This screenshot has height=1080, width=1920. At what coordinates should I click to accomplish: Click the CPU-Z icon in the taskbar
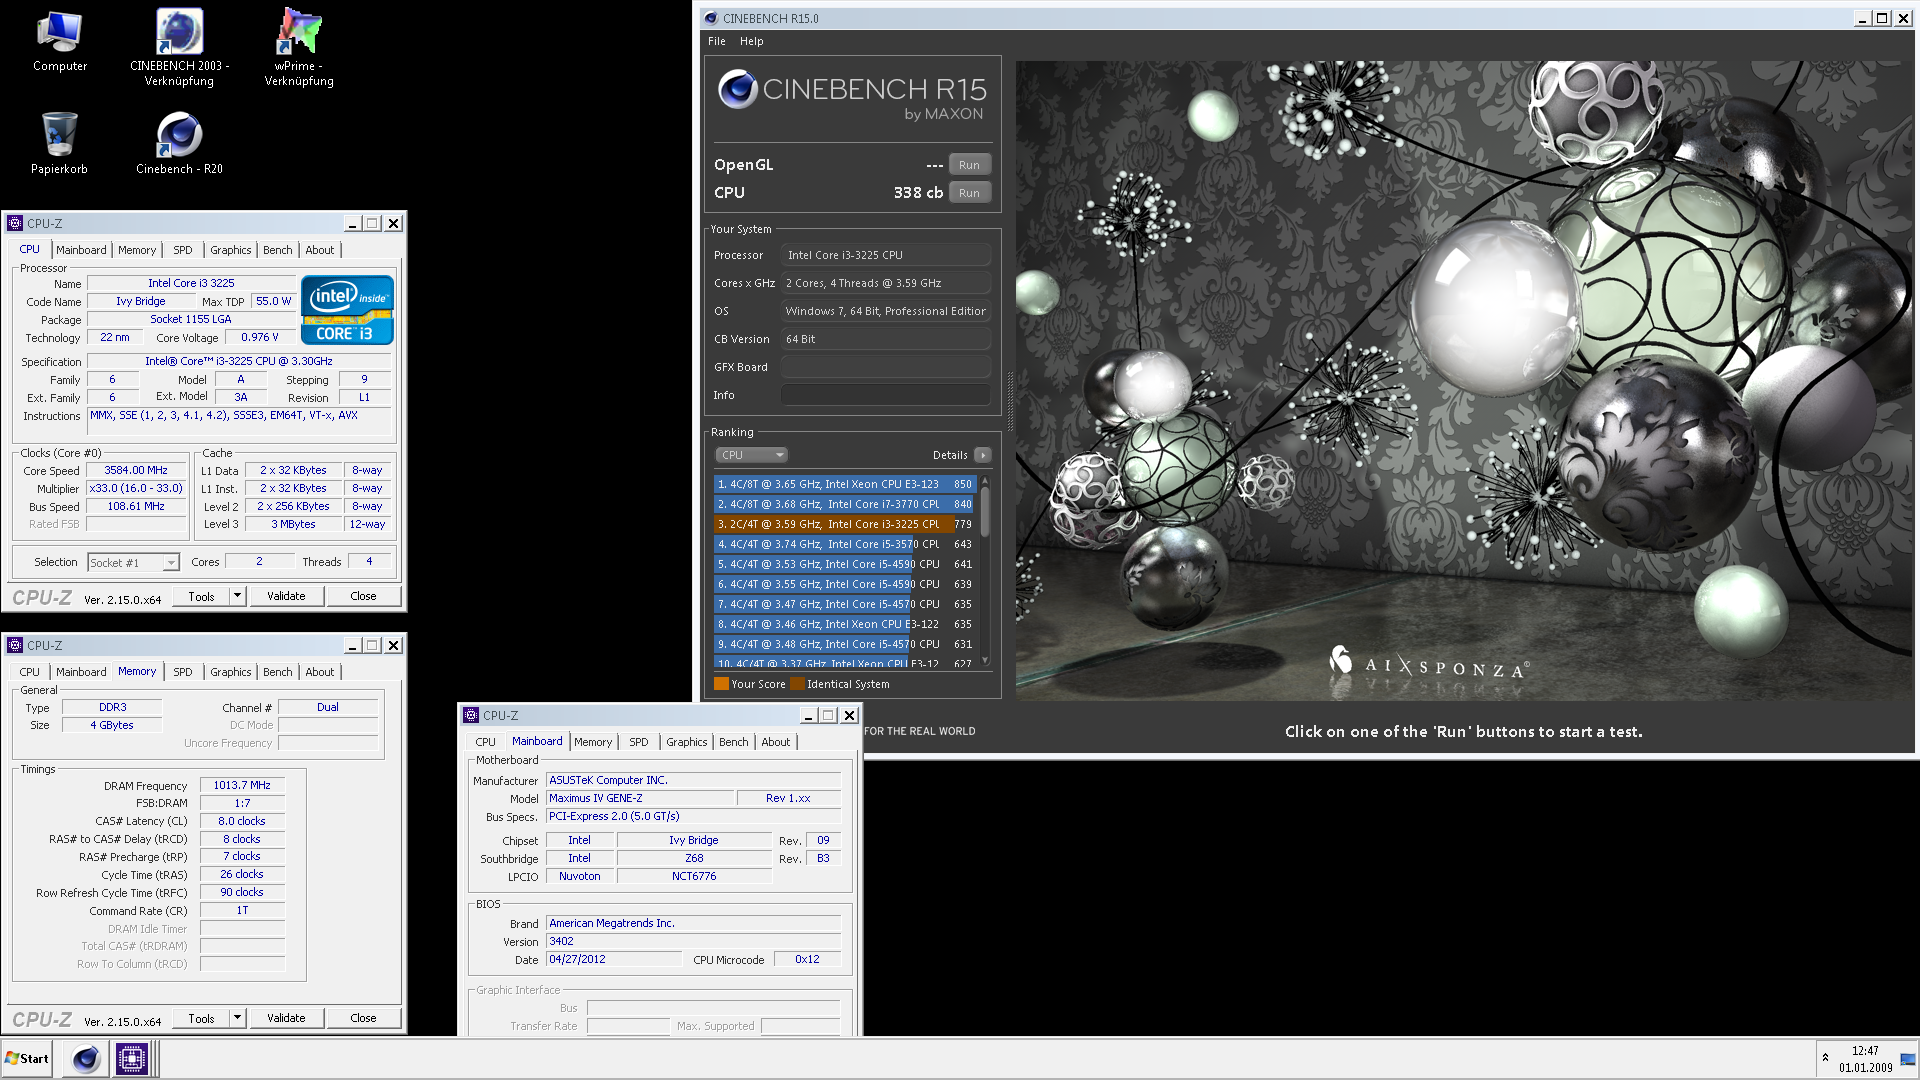click(x=132, y=1059)
